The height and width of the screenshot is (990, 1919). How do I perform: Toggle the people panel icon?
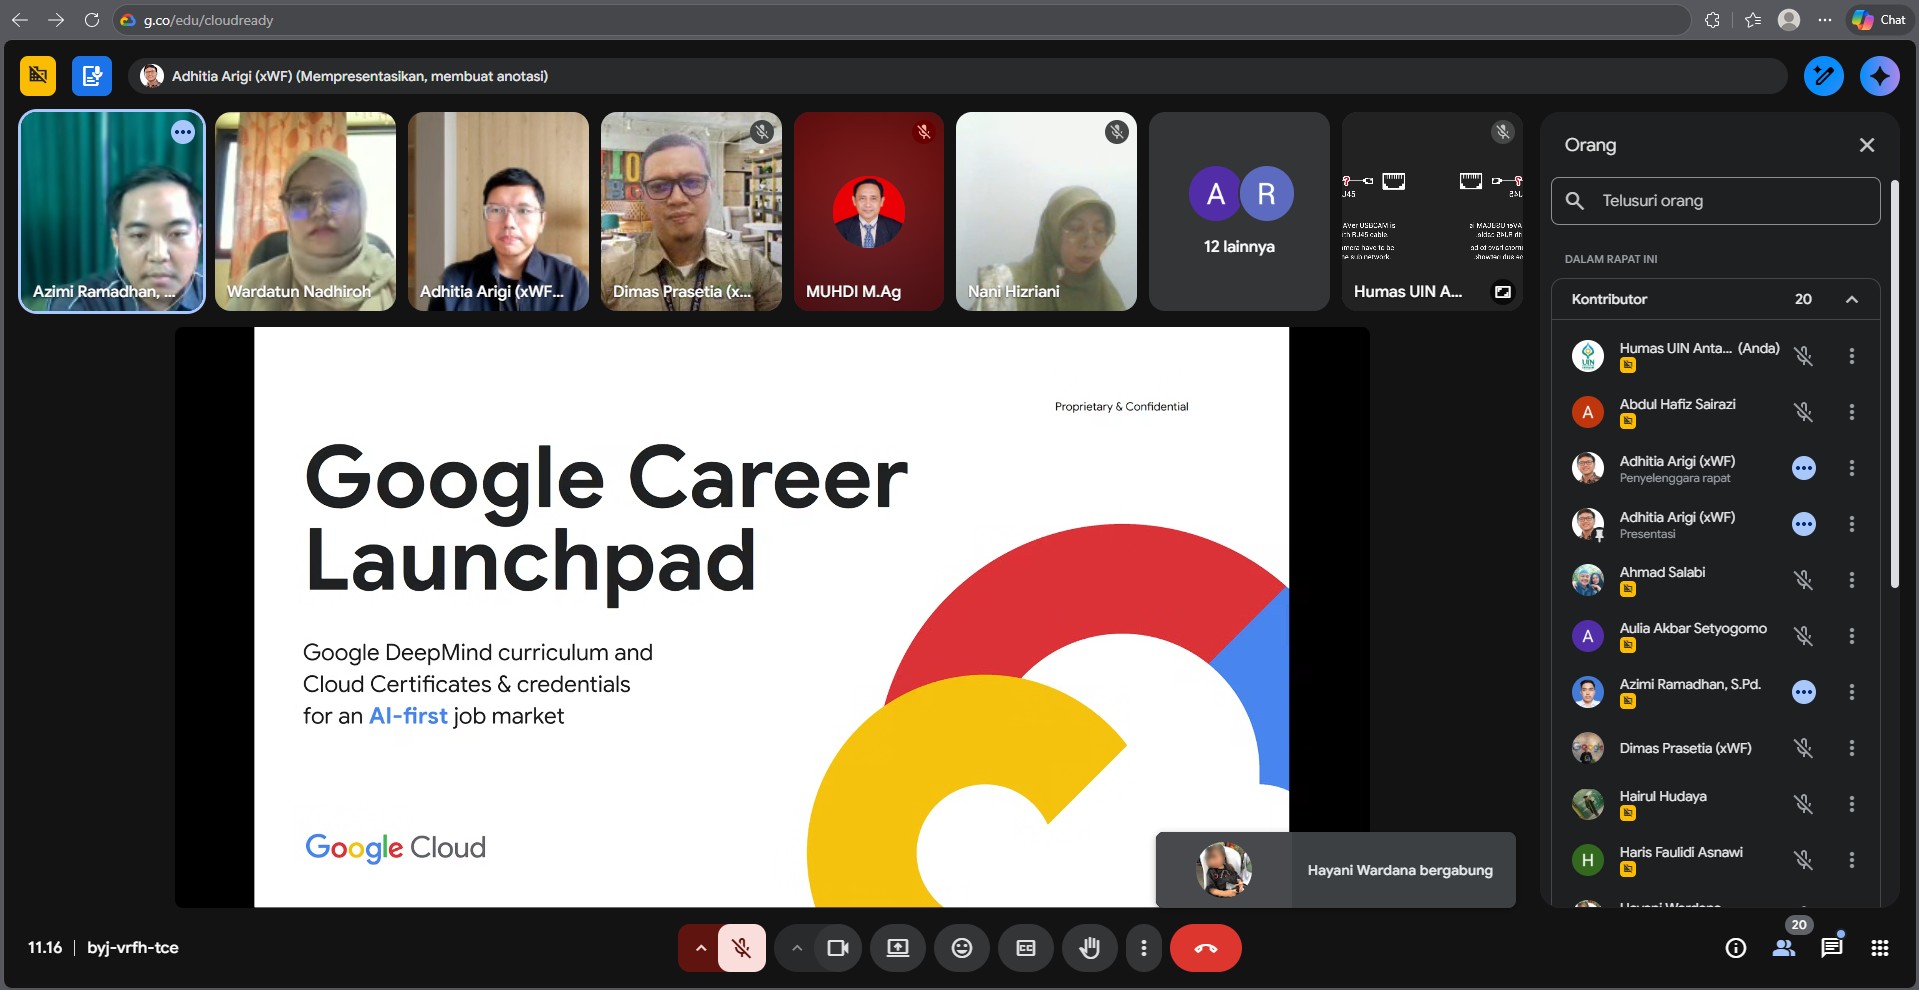click(x=1784, y=948)
